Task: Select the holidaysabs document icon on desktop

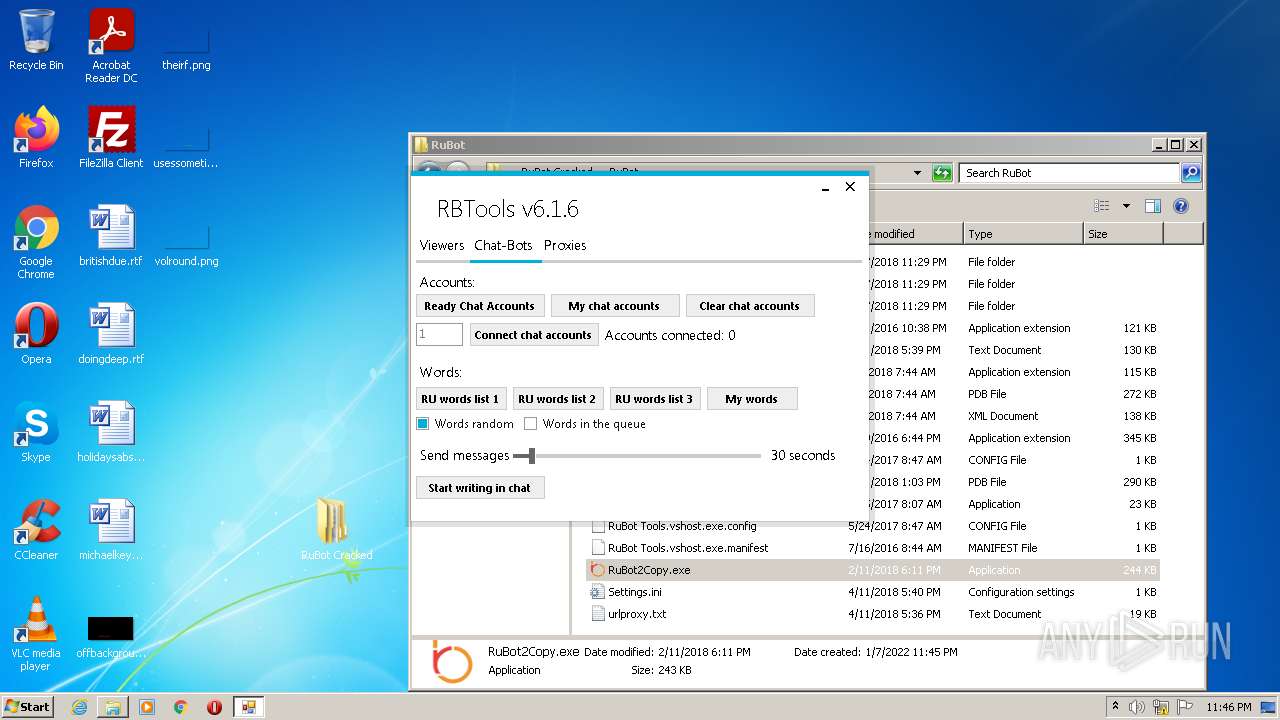Action: pyautogui.click(x=111, y=431)
